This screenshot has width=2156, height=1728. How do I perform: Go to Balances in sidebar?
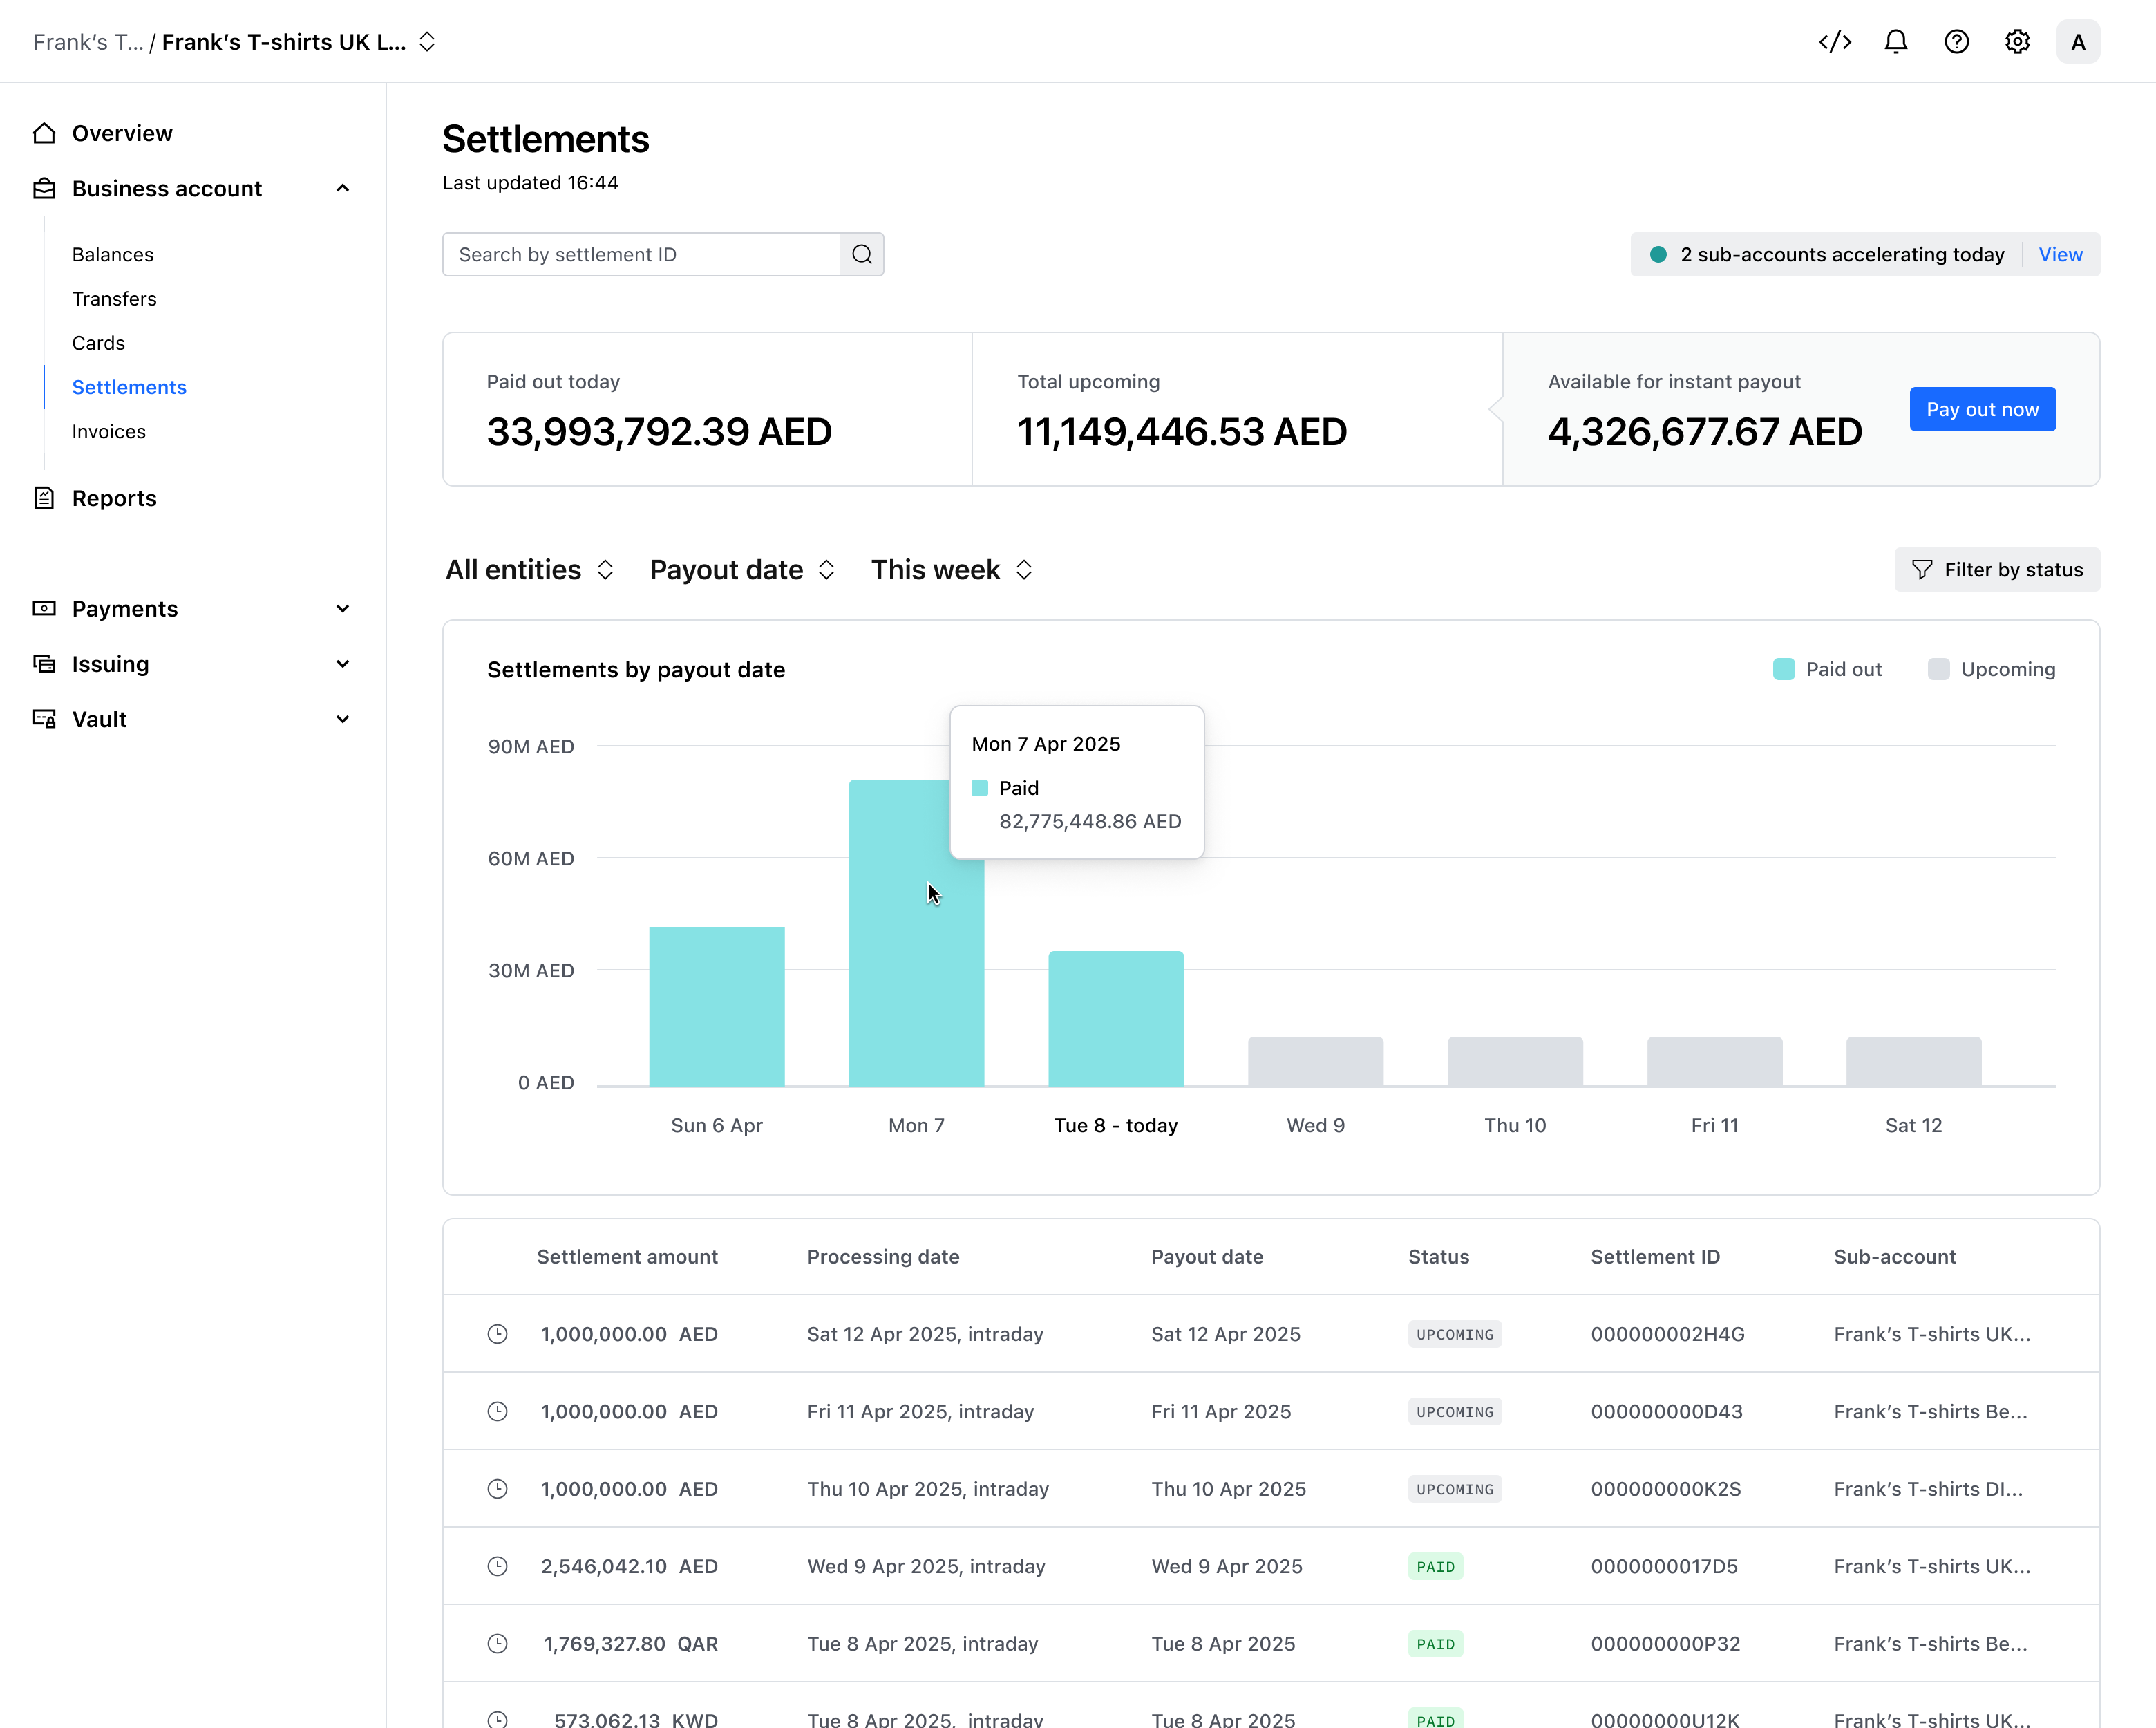(x=113, y=255)
